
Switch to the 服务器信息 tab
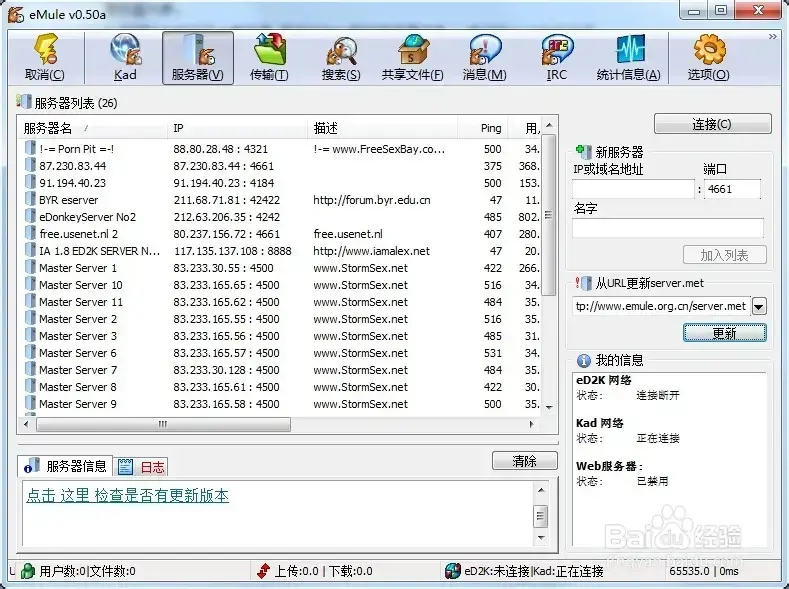click(65, 466)
